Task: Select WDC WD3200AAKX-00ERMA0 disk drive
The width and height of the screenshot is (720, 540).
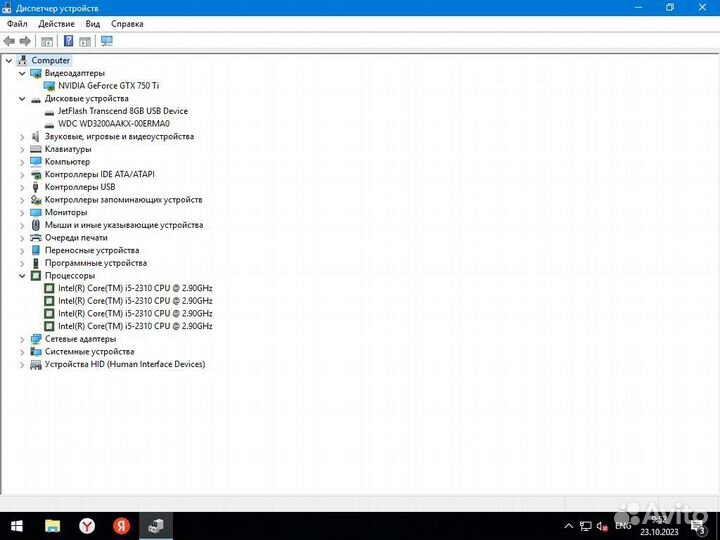Action: click(x=114, y=124)
